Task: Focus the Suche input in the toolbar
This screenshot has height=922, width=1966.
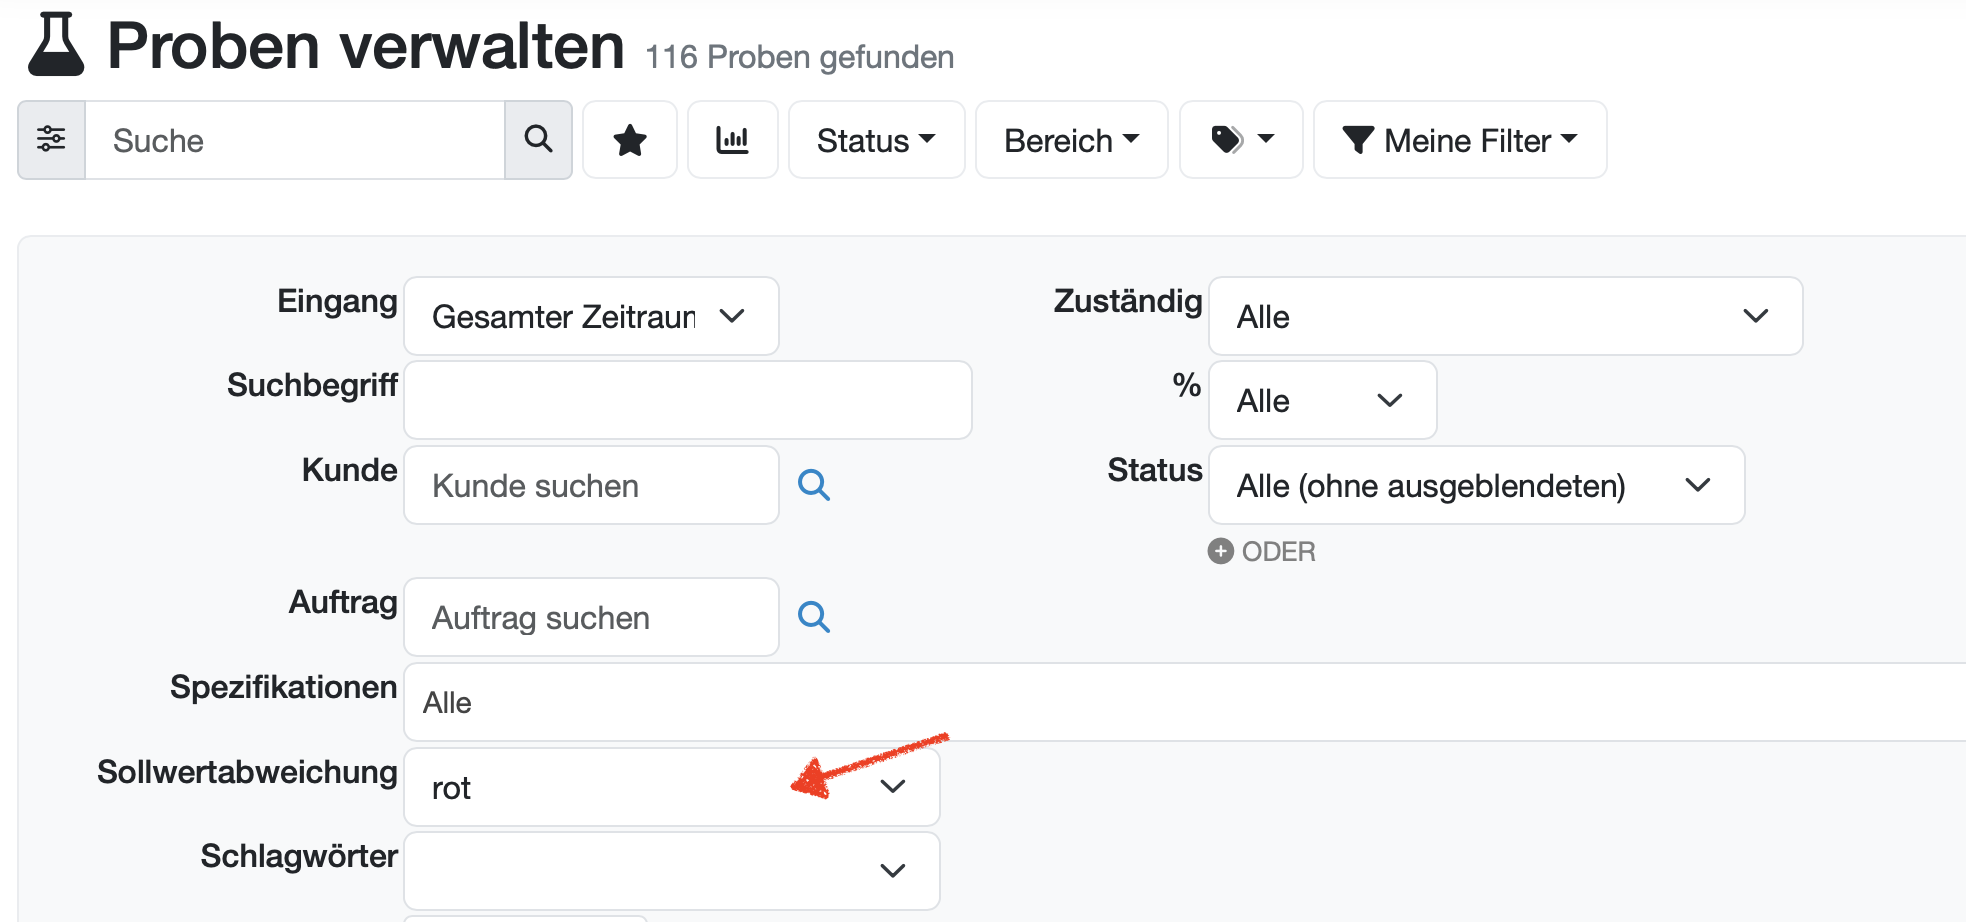Action: [295, 140]
